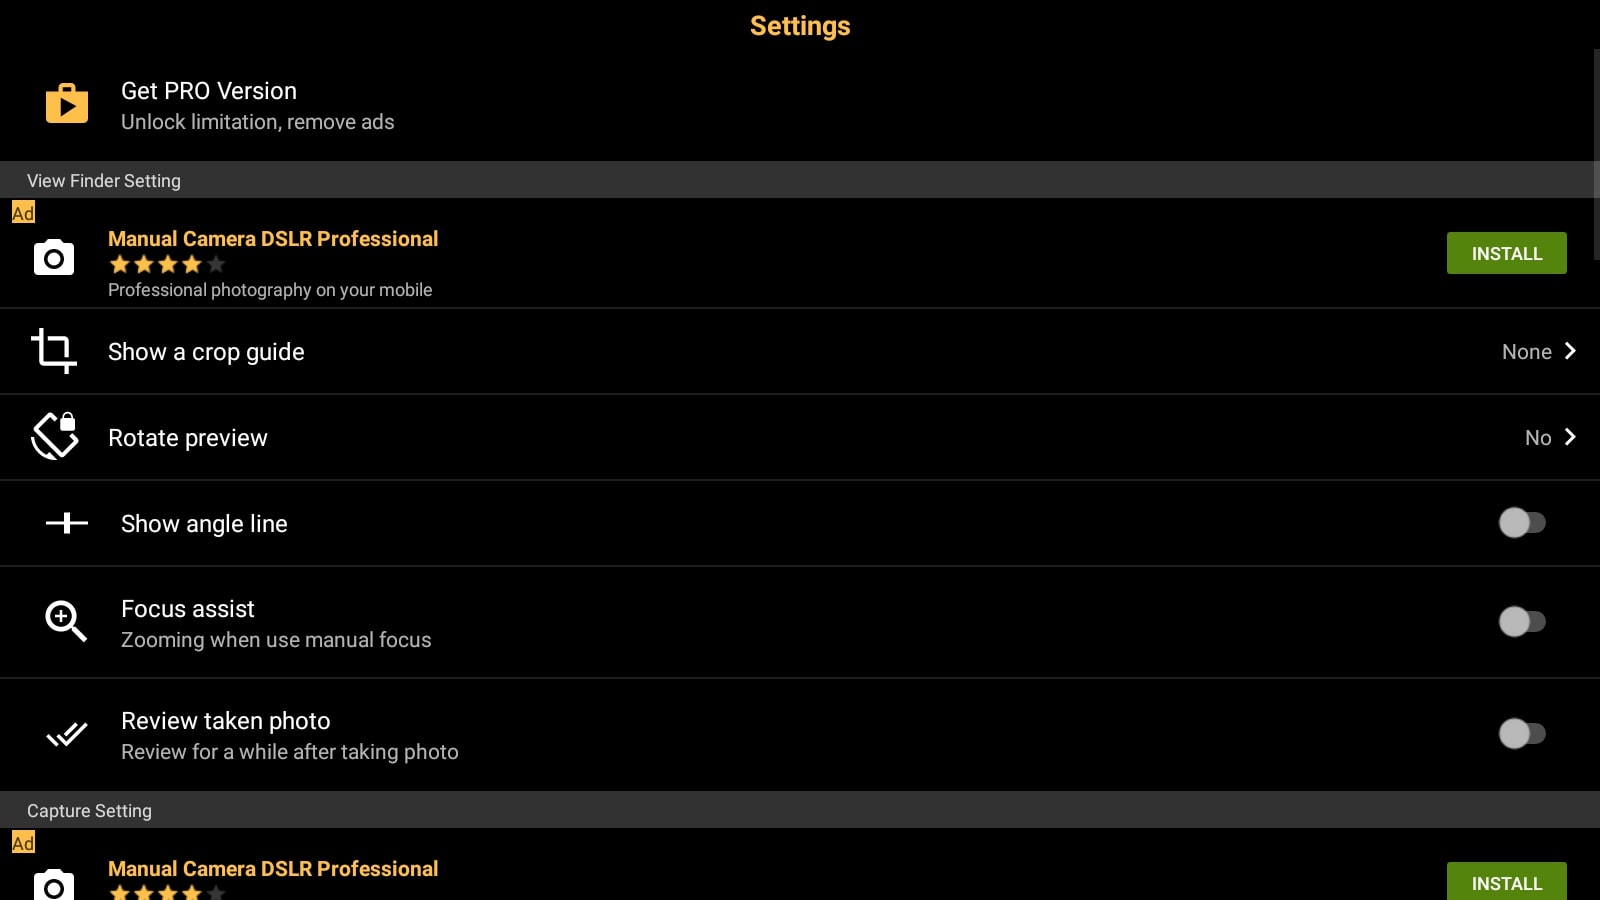Turn on the Focus assist toggle

(1522, 622)
